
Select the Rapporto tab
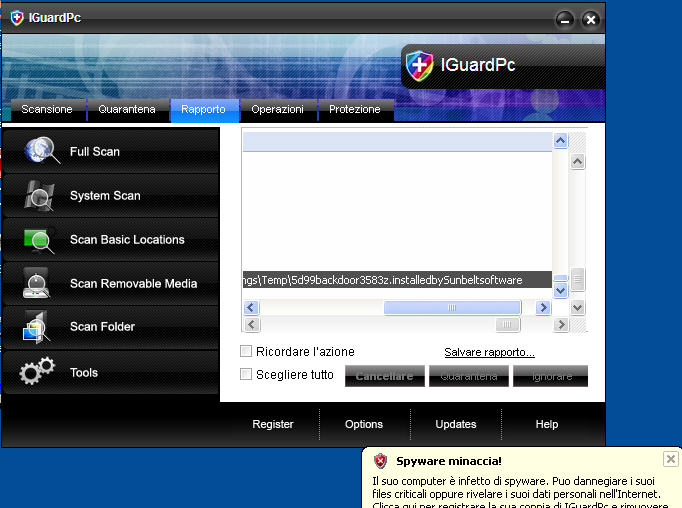coord(203,110)
